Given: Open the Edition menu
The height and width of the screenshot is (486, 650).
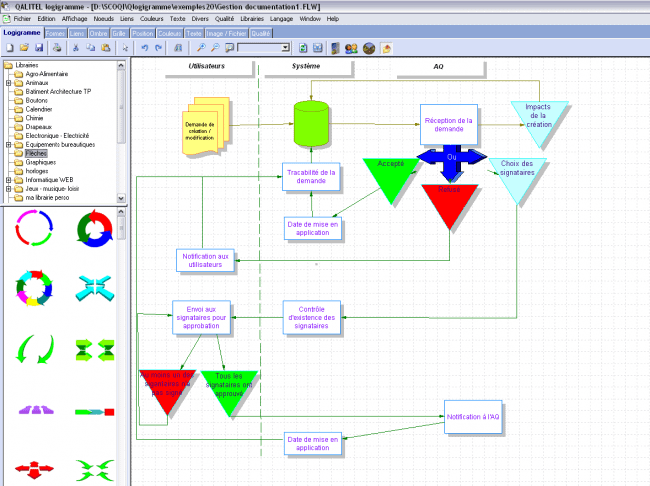Looking at the screenshot, I should (x=46, y=19).
